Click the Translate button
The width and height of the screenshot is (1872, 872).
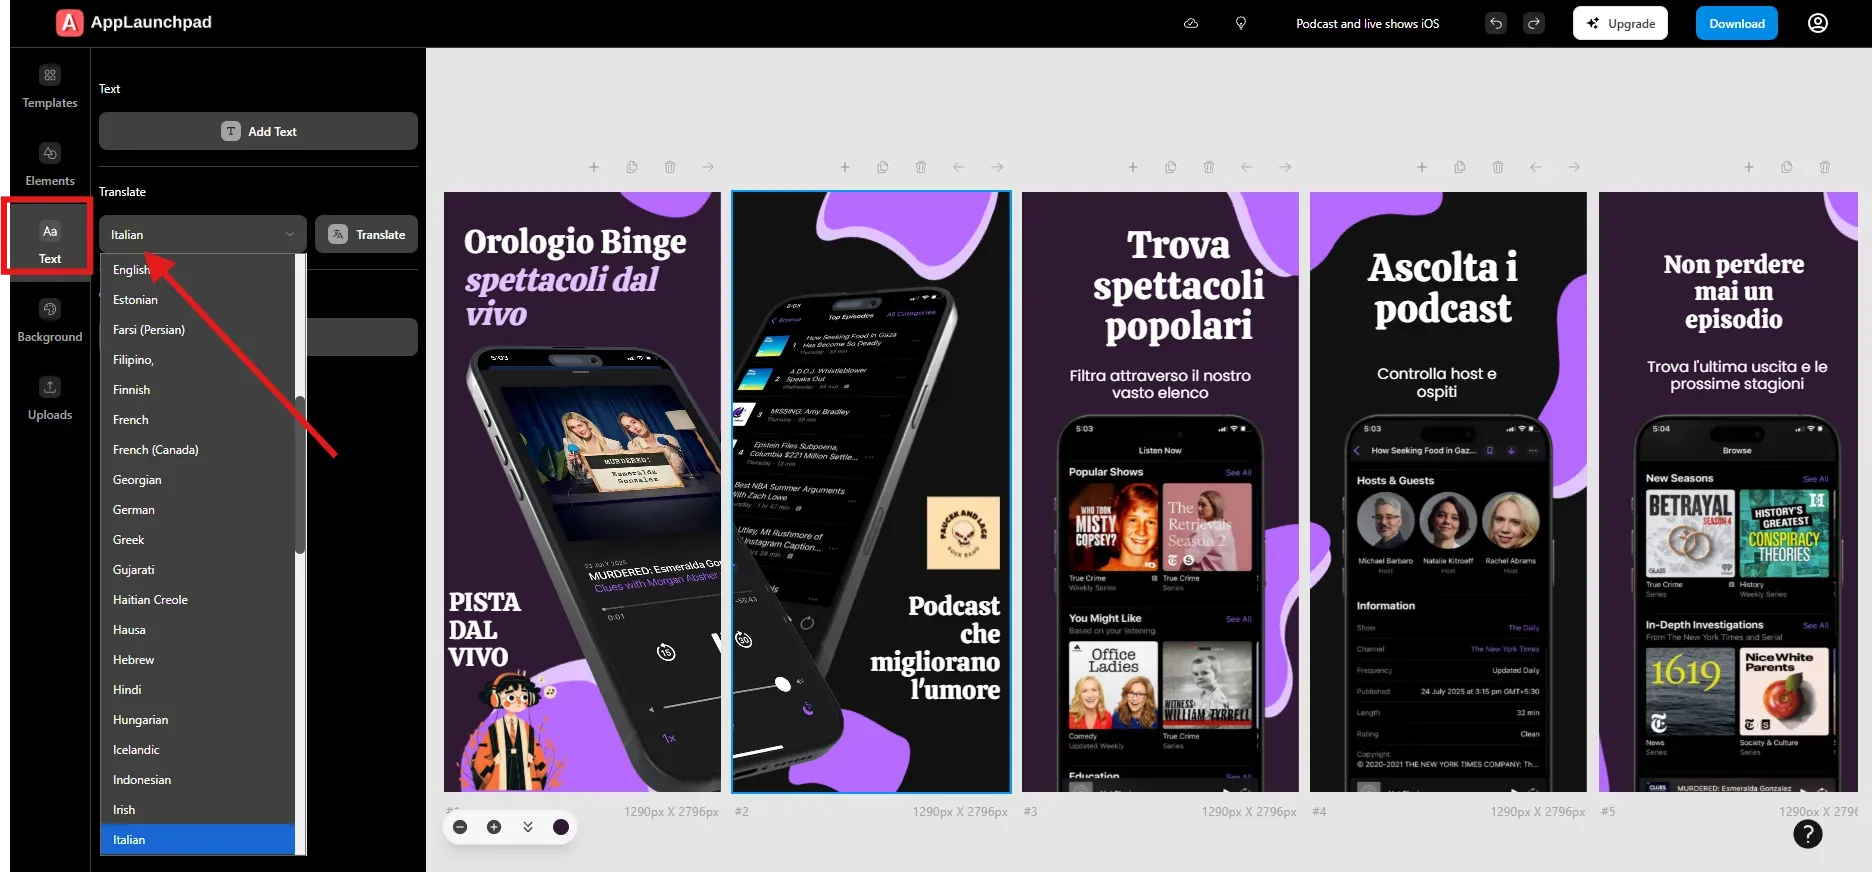pyautogui.click(x=367, y=235)
